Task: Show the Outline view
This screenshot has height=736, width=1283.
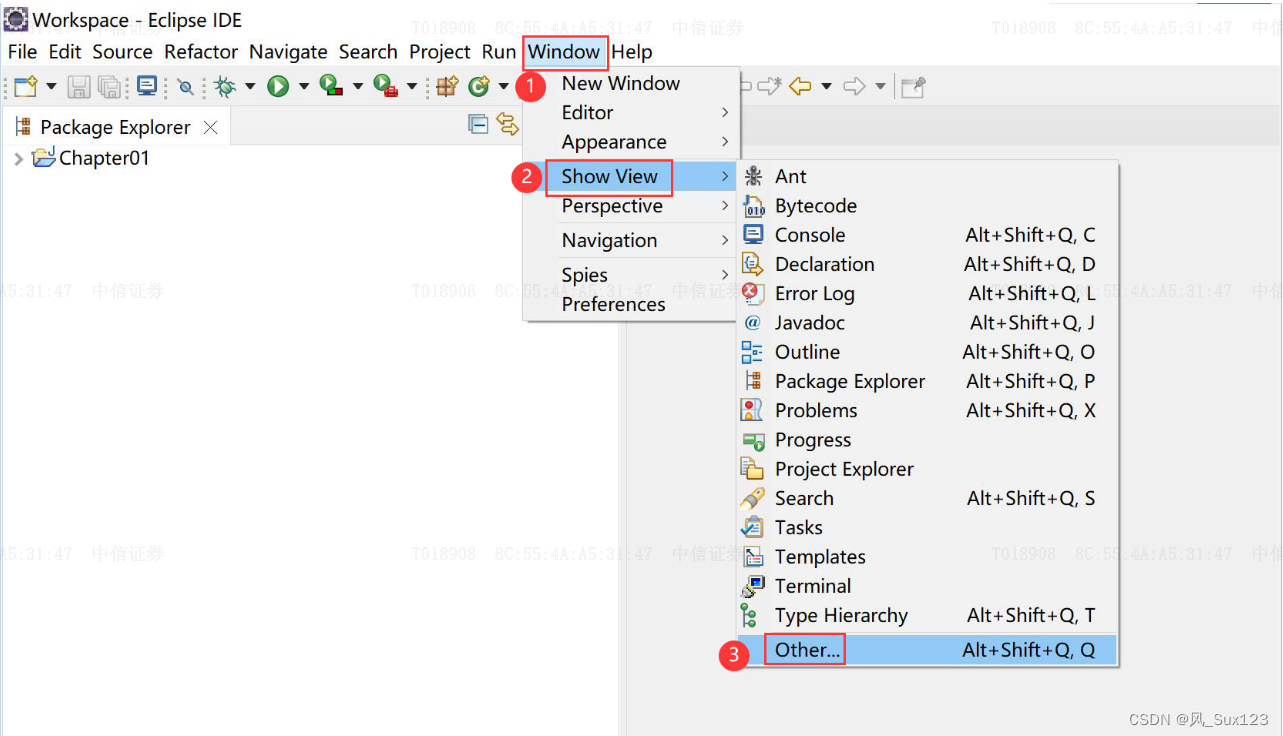Action: click(x=927, y=352)
